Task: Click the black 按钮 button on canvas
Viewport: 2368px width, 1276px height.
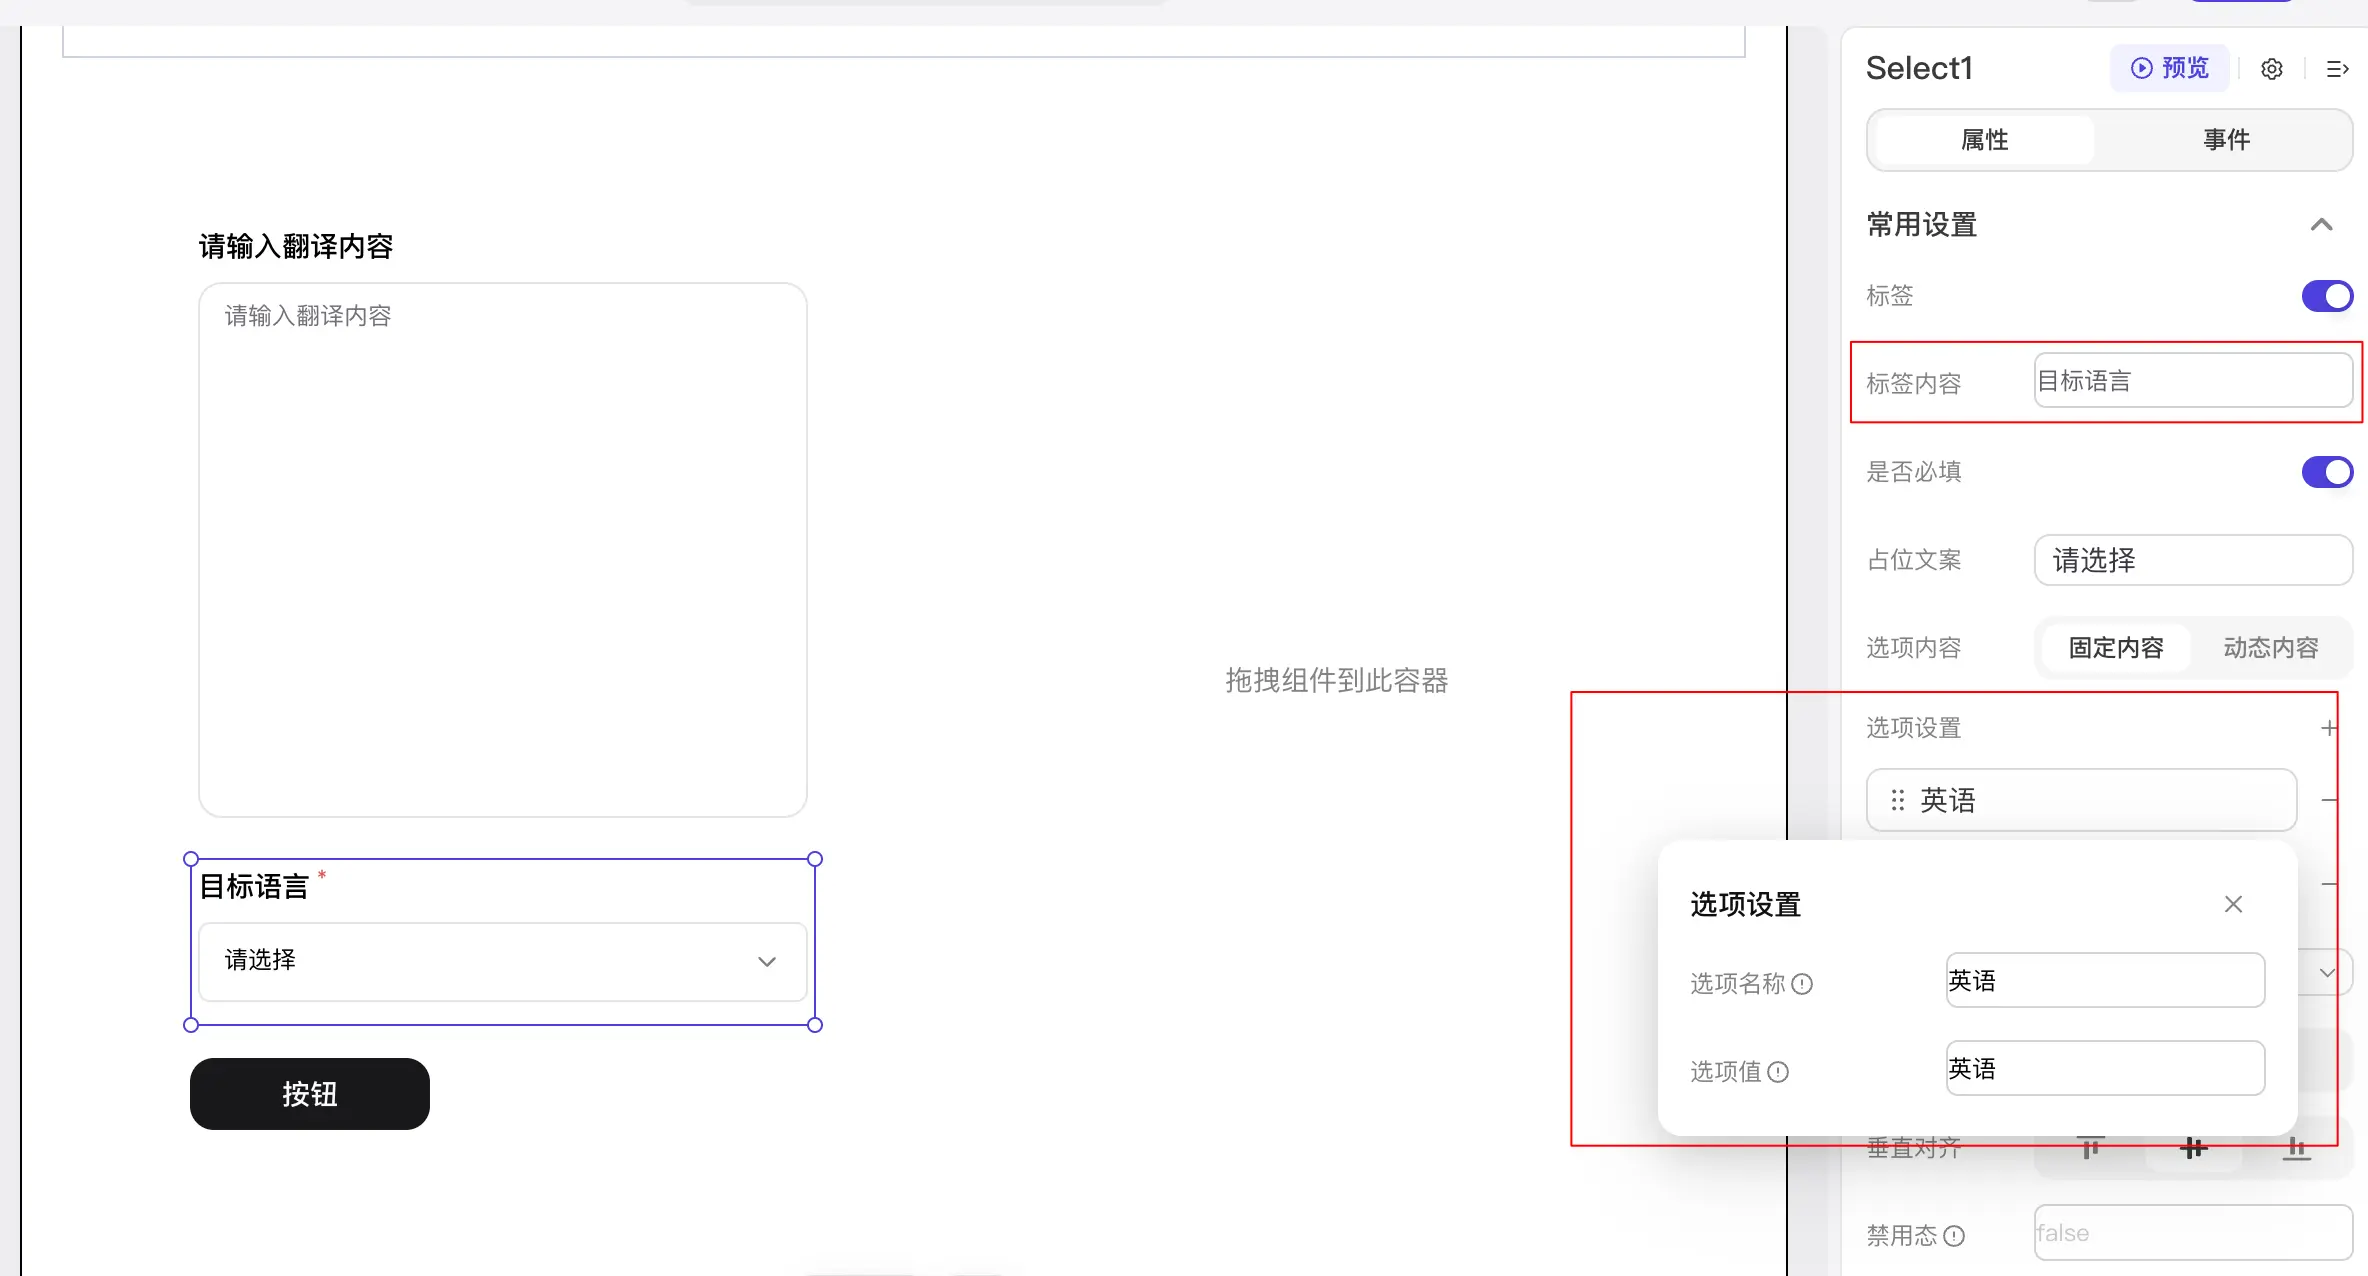Action: click(310, 1094)
